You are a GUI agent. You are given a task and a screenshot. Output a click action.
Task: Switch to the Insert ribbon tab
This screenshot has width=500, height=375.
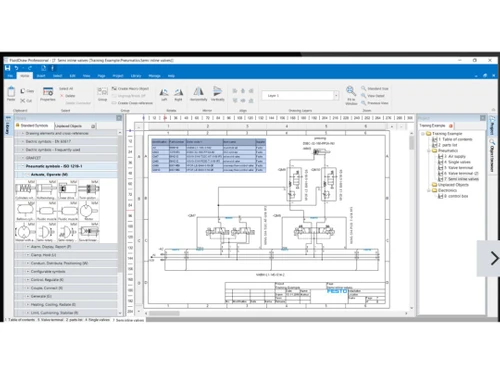(x=41, y=76)
